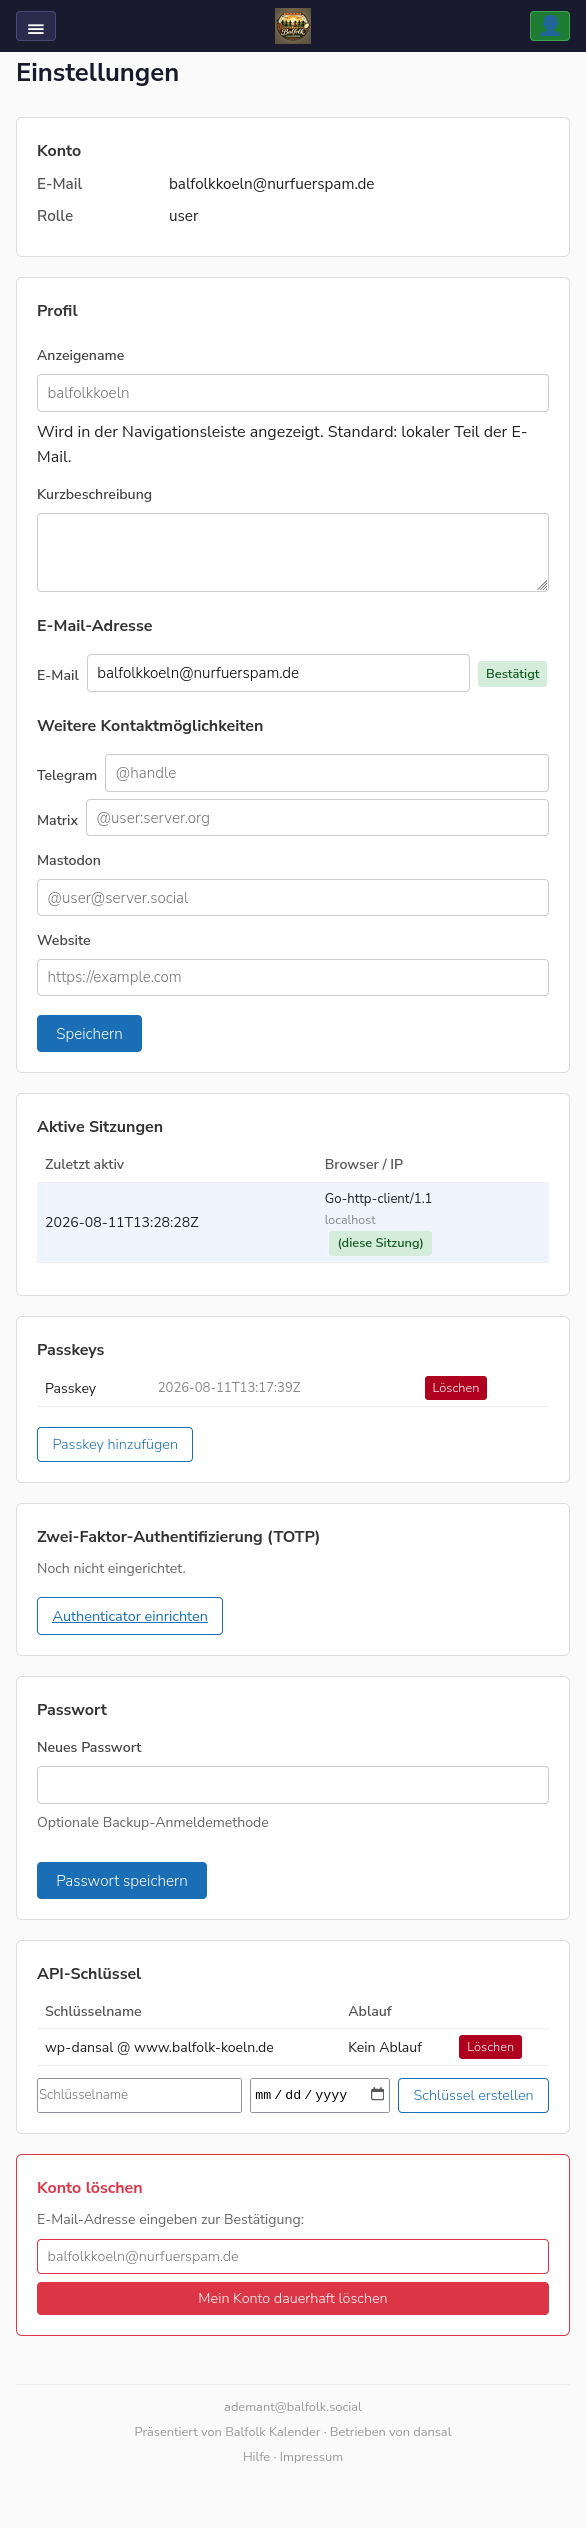Click the Mastodon address field
The width and height of the screenshot is (586, 2528).
[293, 898]
